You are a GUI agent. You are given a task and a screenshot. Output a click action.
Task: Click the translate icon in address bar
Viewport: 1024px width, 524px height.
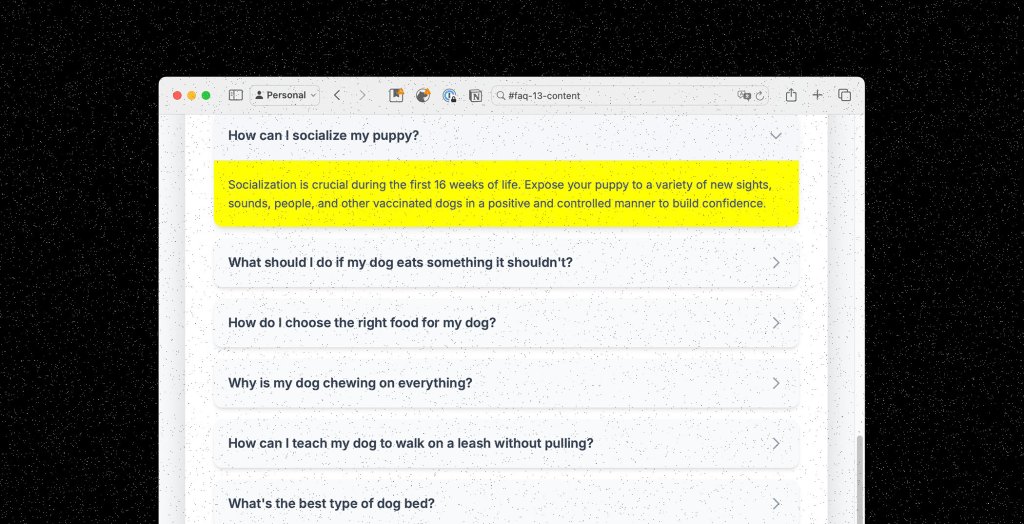pos(743,95)
